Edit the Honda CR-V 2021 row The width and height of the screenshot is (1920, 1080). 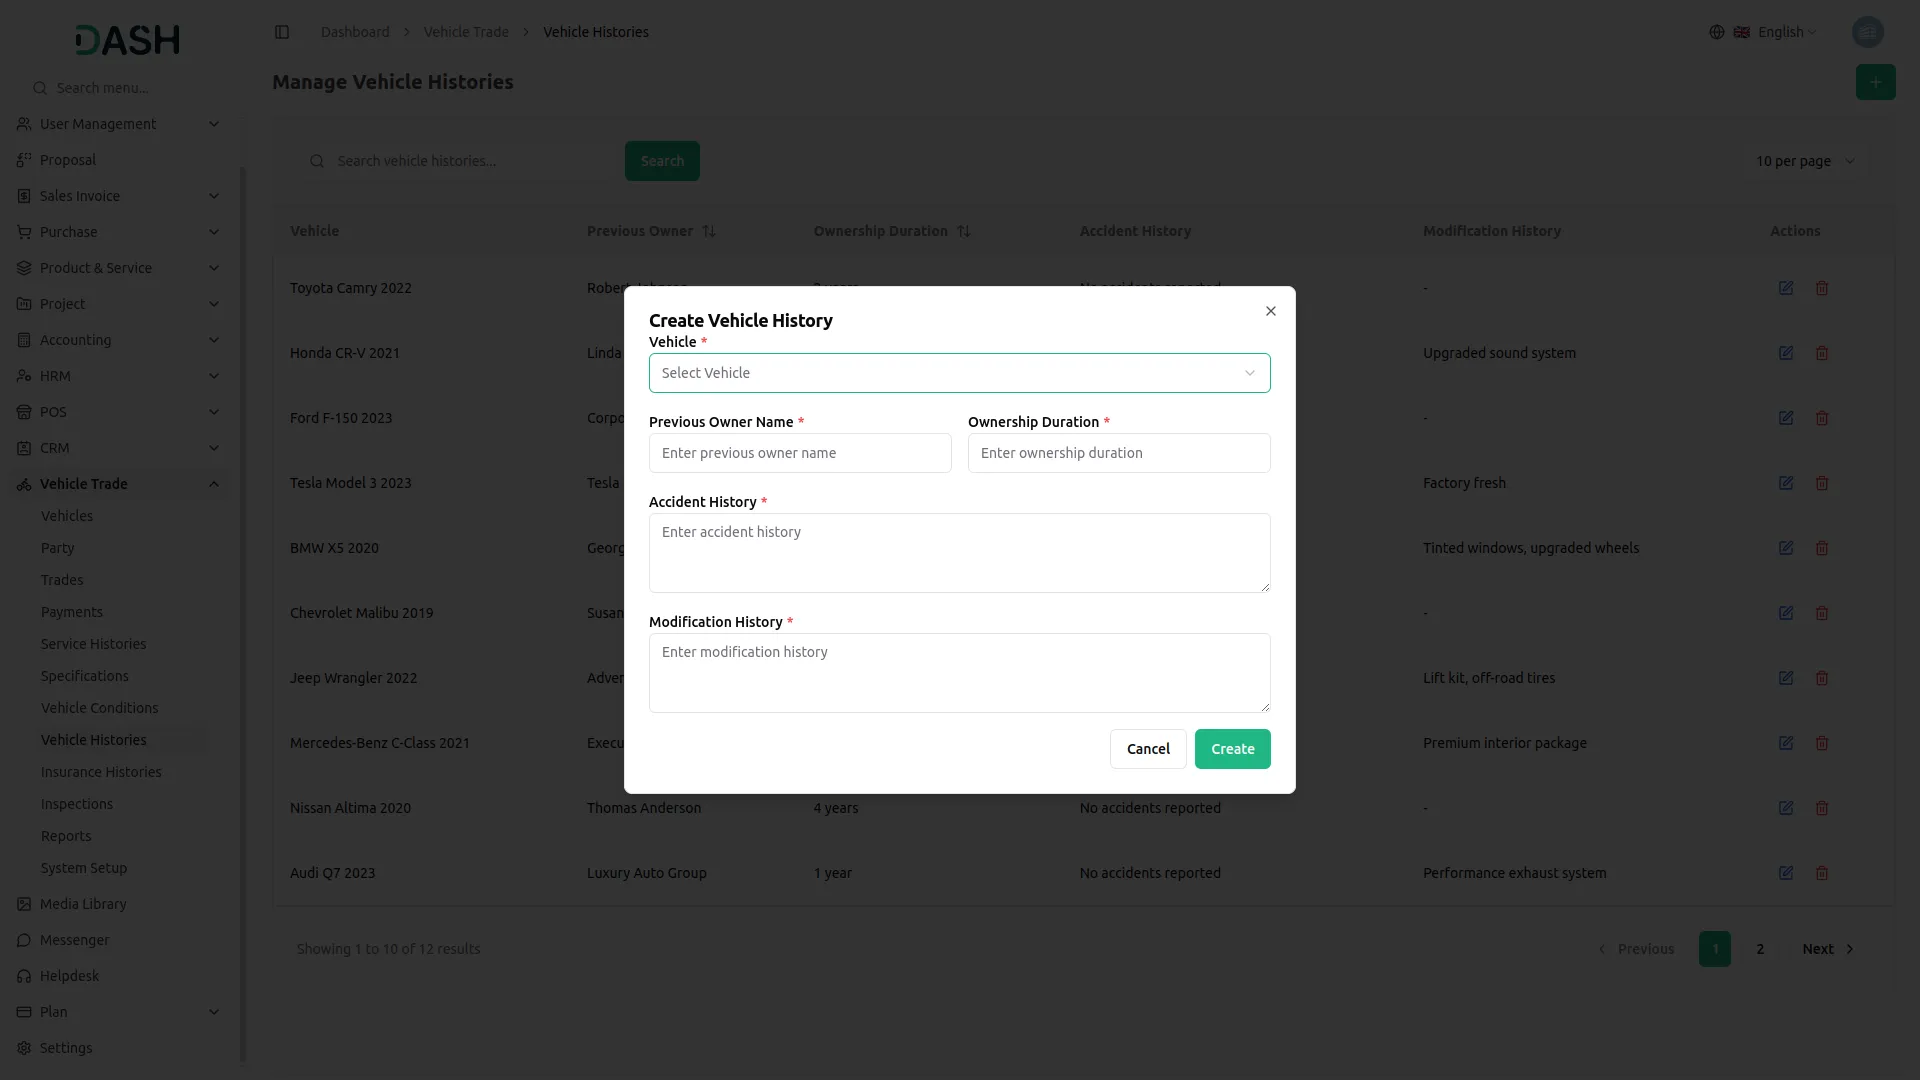[x=1785, y=353]
